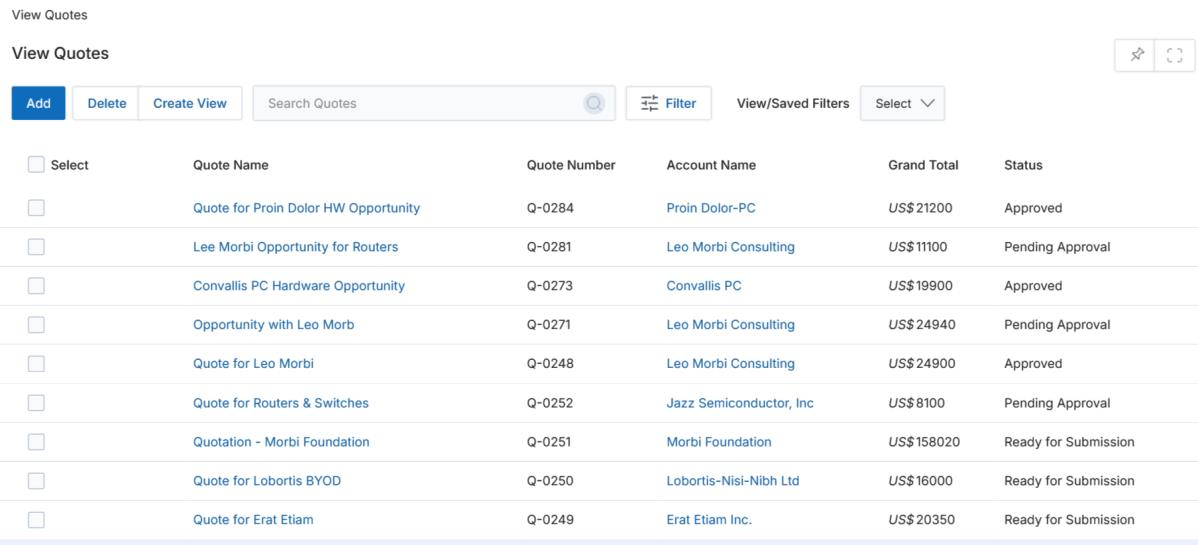Open Quotation - Morbi Foundation

pos(281,442)
